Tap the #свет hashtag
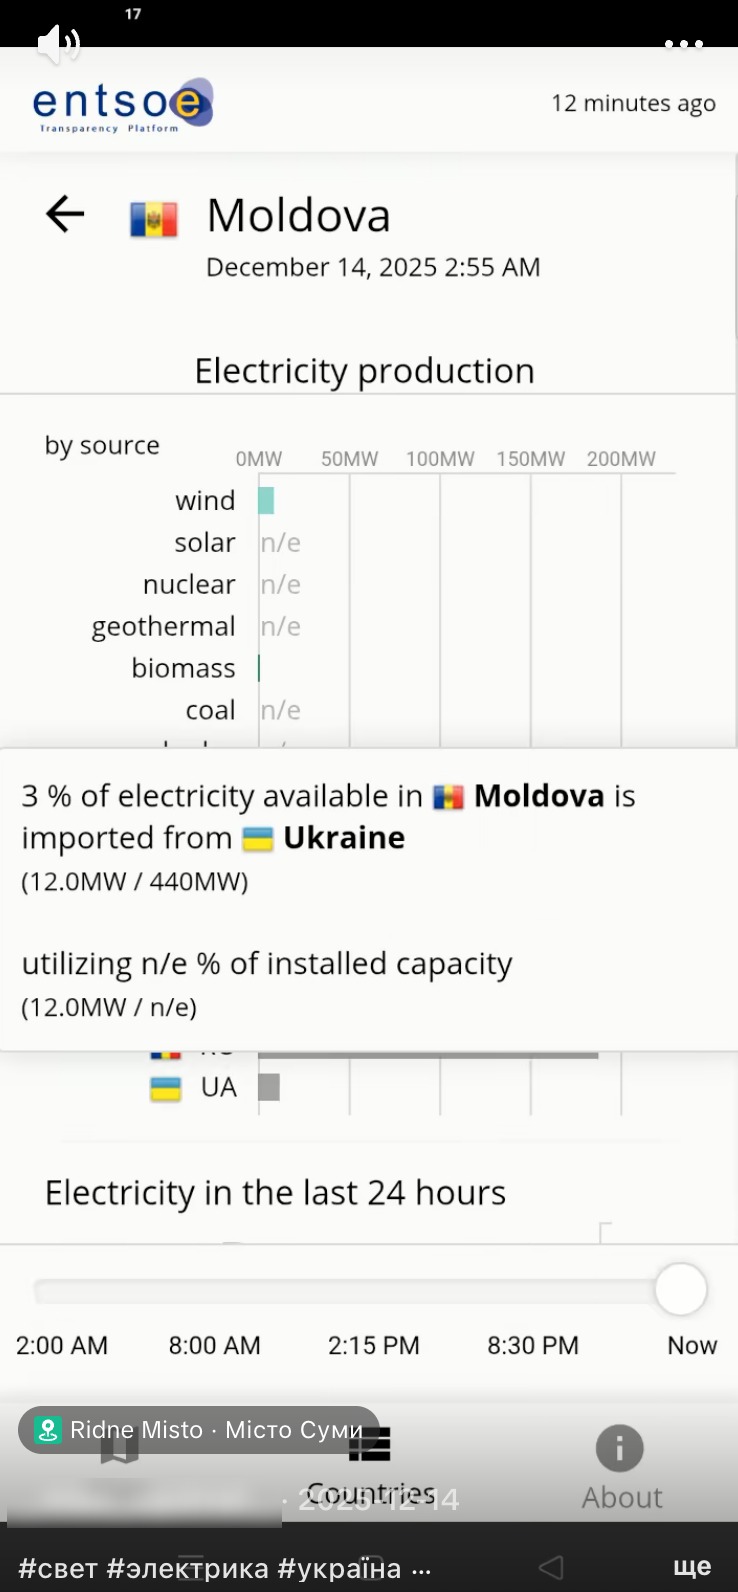 (58, 1568)
